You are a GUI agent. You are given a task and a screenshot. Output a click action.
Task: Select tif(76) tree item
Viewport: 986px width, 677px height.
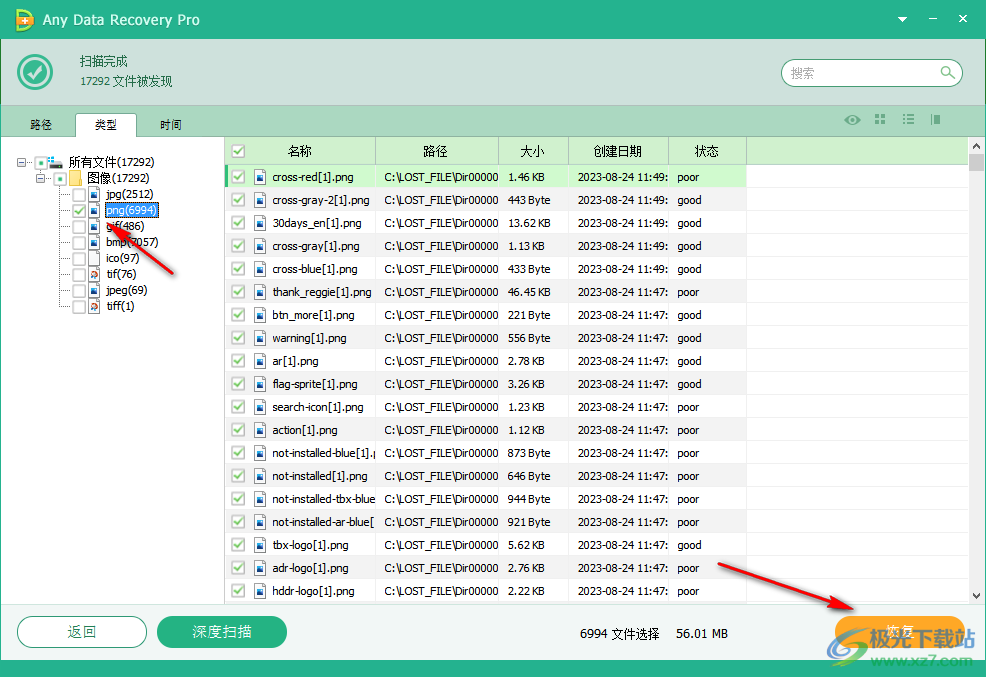pos(121,274)
